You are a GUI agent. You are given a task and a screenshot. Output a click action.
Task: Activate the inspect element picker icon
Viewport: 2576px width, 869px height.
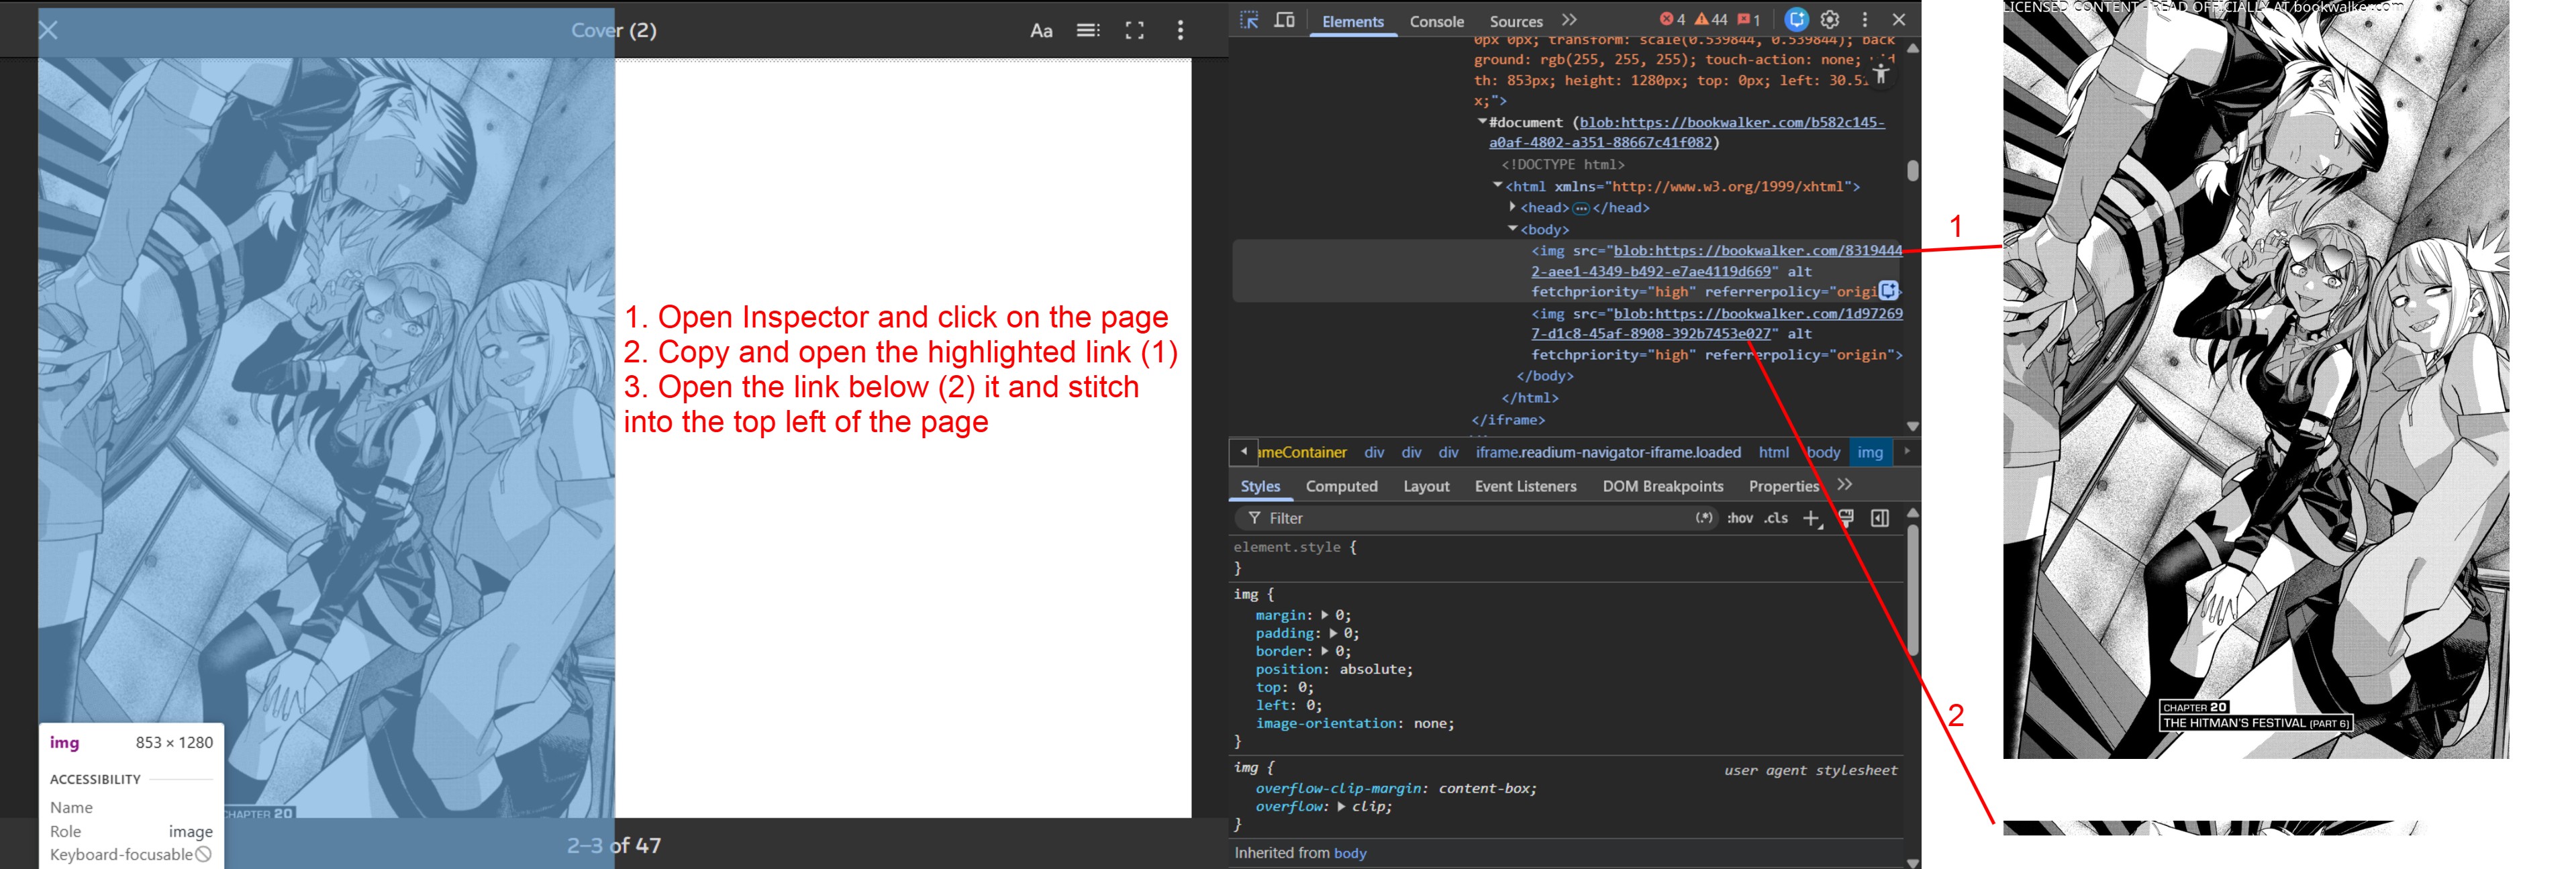click(1249, 20)
